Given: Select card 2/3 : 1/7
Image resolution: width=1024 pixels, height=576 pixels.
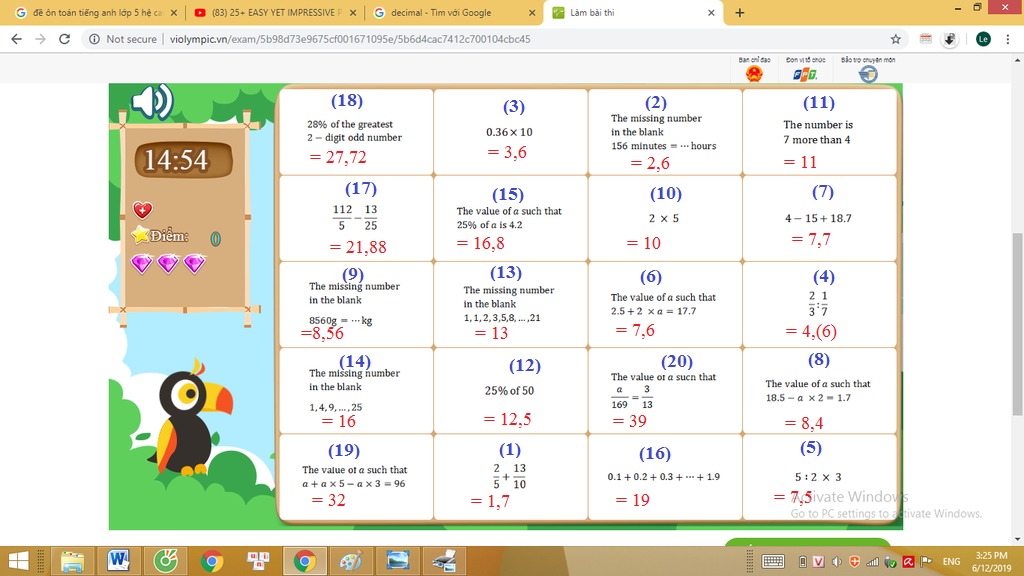Looking at the screenshot, I should pyautogui.click(x=819, y=304).
